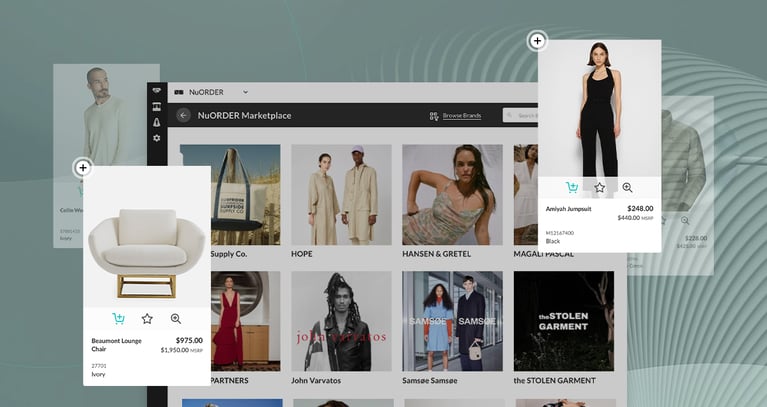Click the plus button above the Amiyah Jumpsuit card

tap(537, 41)
